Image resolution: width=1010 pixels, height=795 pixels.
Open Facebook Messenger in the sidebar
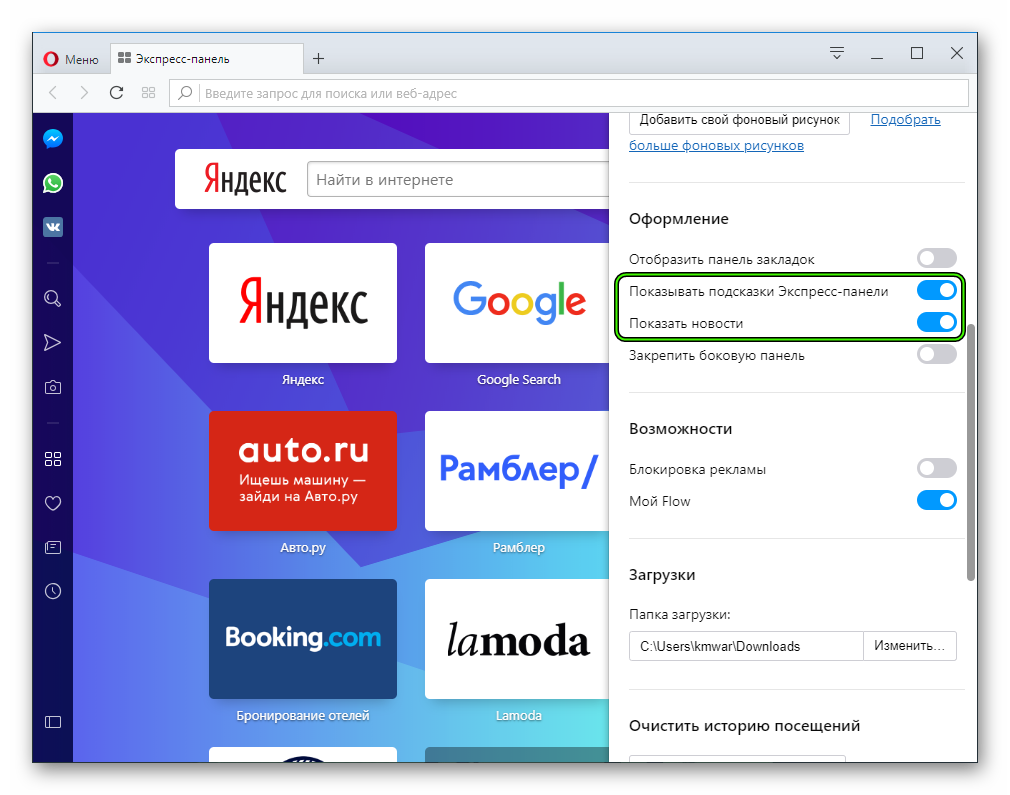53,139
